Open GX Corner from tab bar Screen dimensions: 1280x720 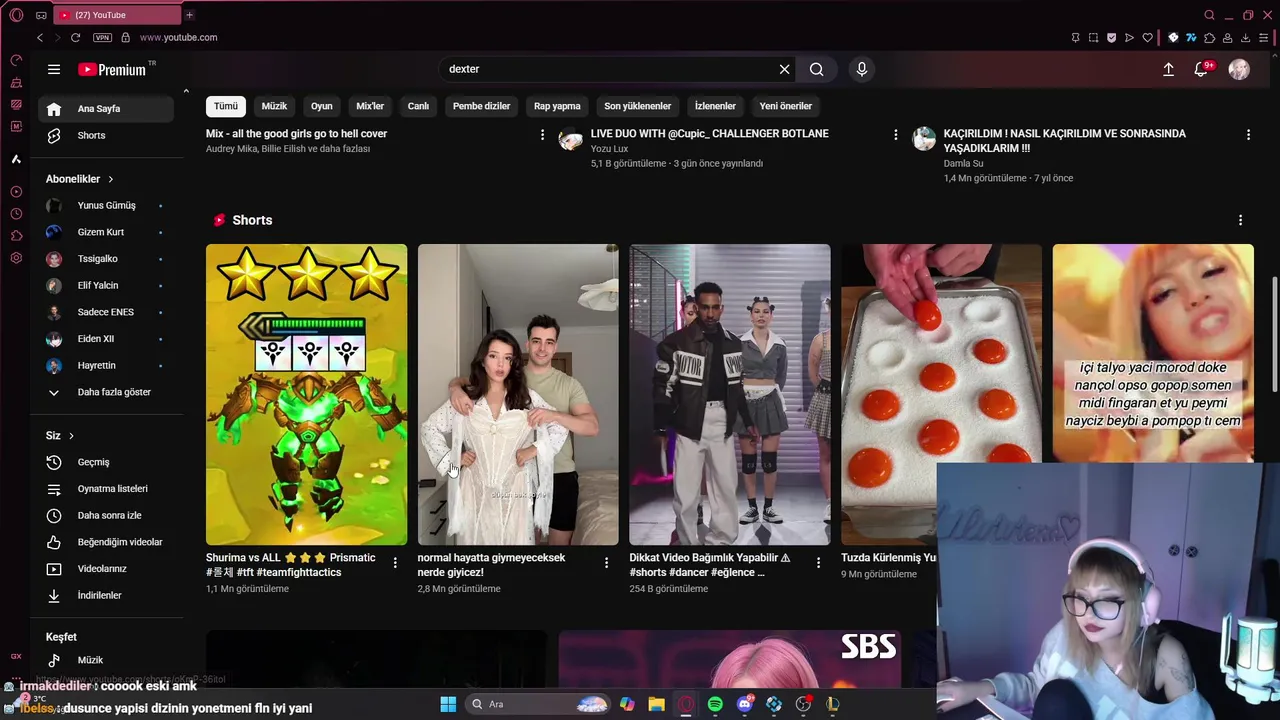coord(41,15)
